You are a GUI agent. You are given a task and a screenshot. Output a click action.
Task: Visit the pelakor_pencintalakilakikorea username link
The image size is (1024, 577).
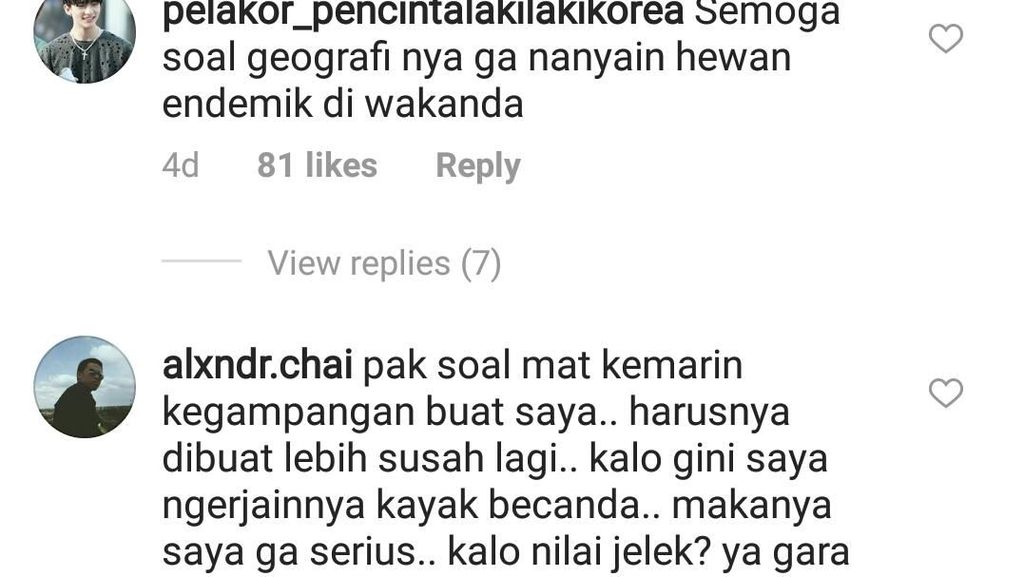click(423, 13)
